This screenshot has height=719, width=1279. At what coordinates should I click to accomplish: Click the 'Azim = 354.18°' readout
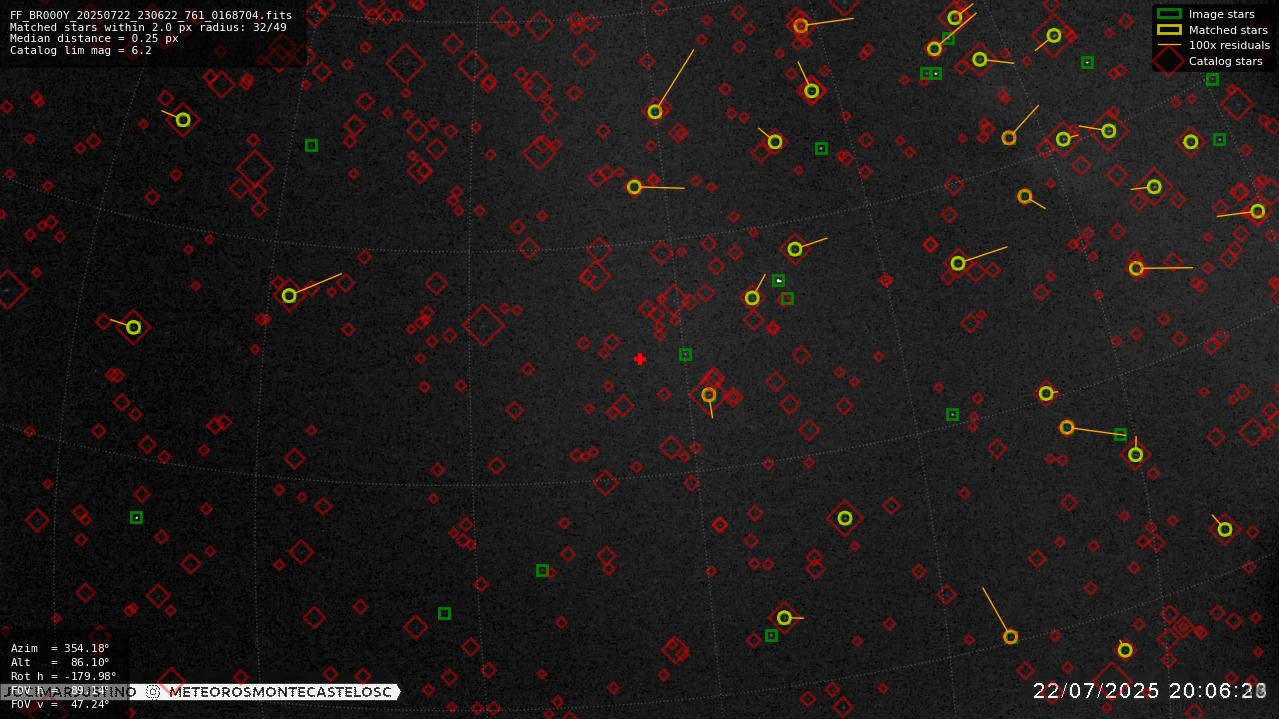(60, 648)
